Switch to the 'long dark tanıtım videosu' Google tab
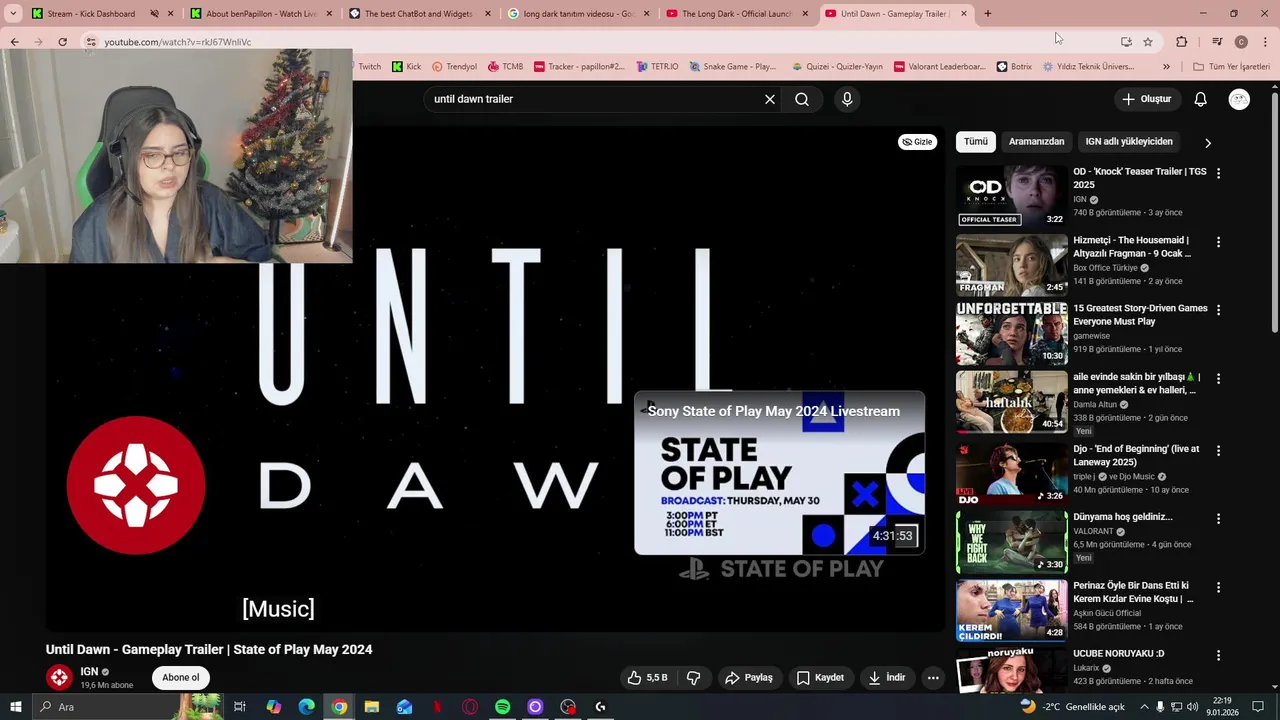The width and height of the screenshot is (1280, 720). coord(578,14)
